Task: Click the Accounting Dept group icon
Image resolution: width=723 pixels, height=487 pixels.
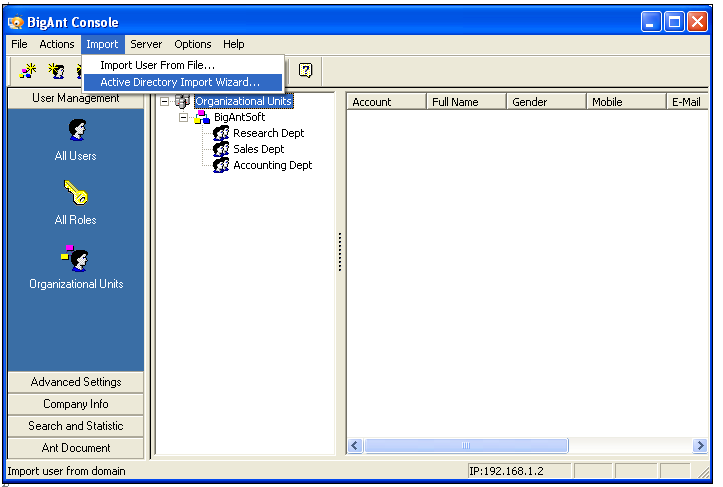Action: [x=221, y=165]
